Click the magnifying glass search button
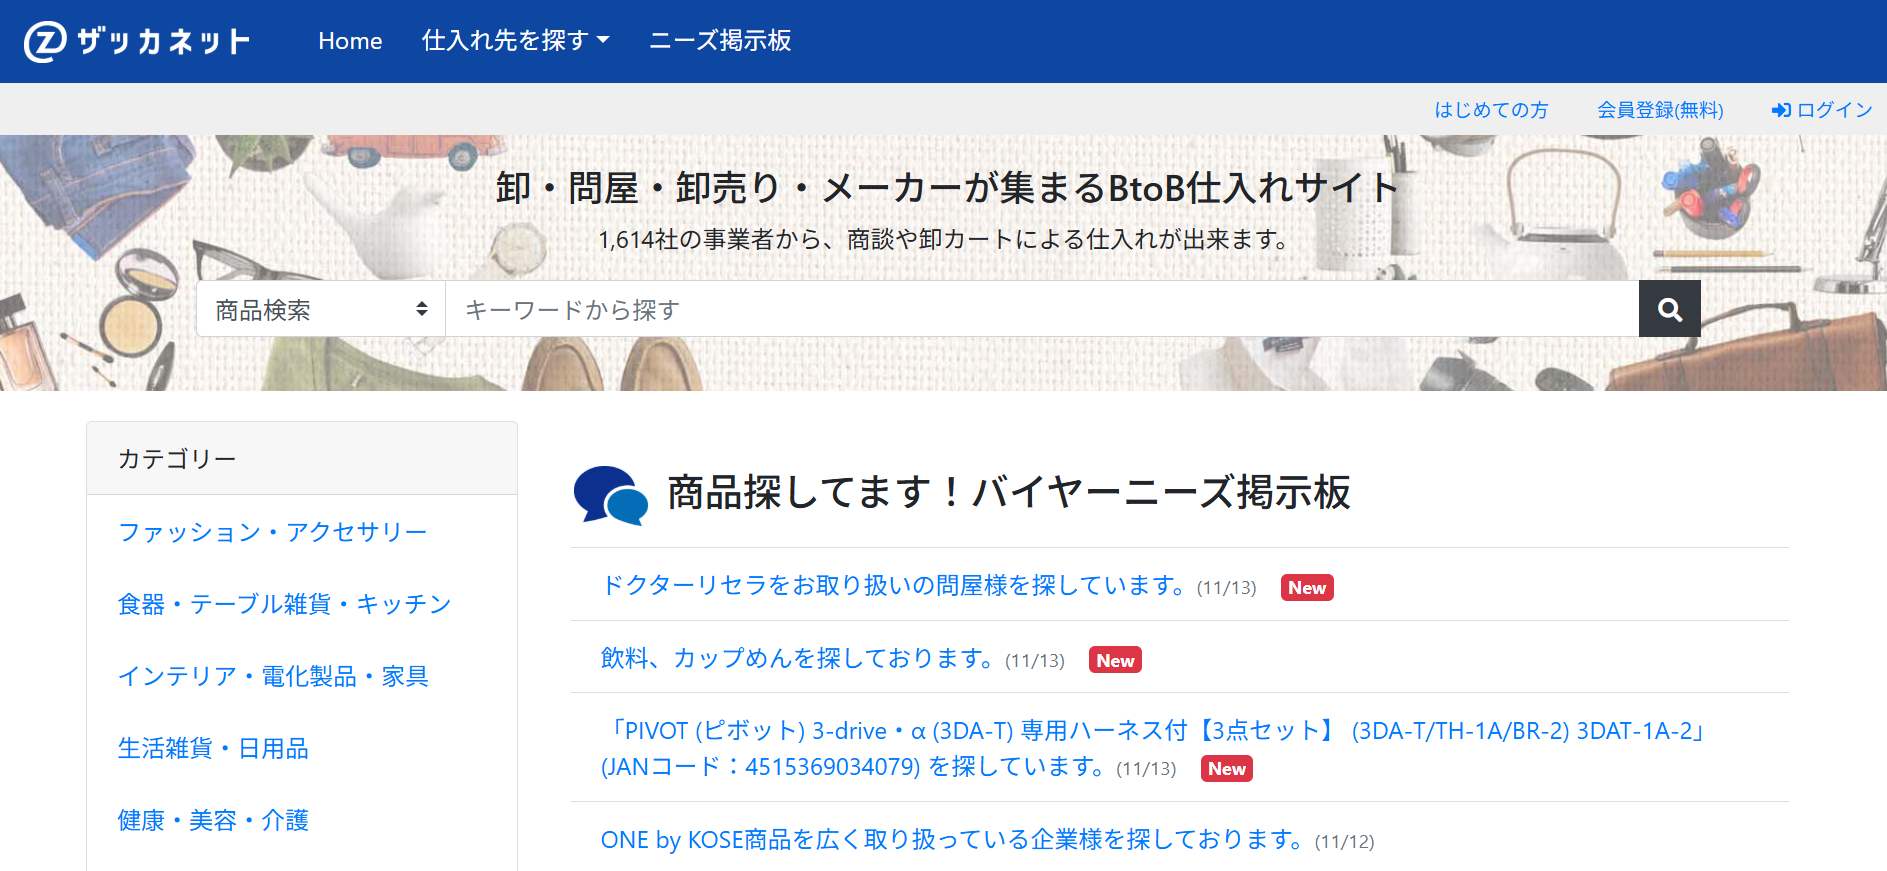 pos(1669,309)
